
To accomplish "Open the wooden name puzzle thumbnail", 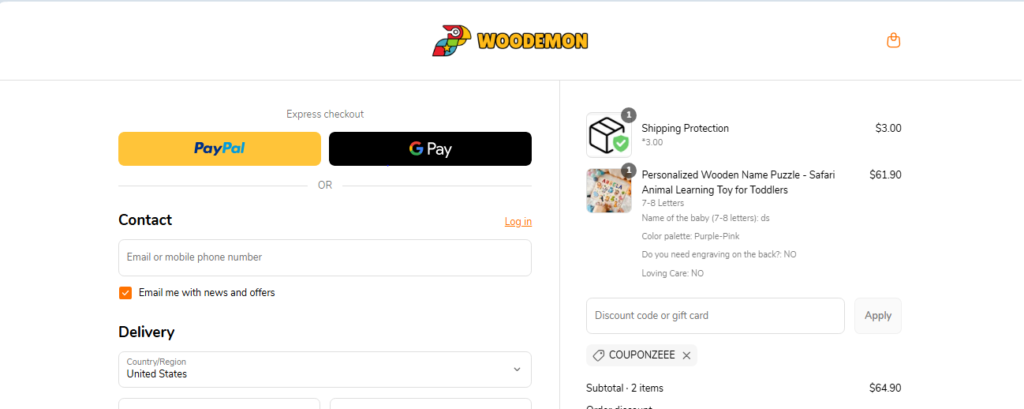I will pyautogui.click(x=609, y=191).
